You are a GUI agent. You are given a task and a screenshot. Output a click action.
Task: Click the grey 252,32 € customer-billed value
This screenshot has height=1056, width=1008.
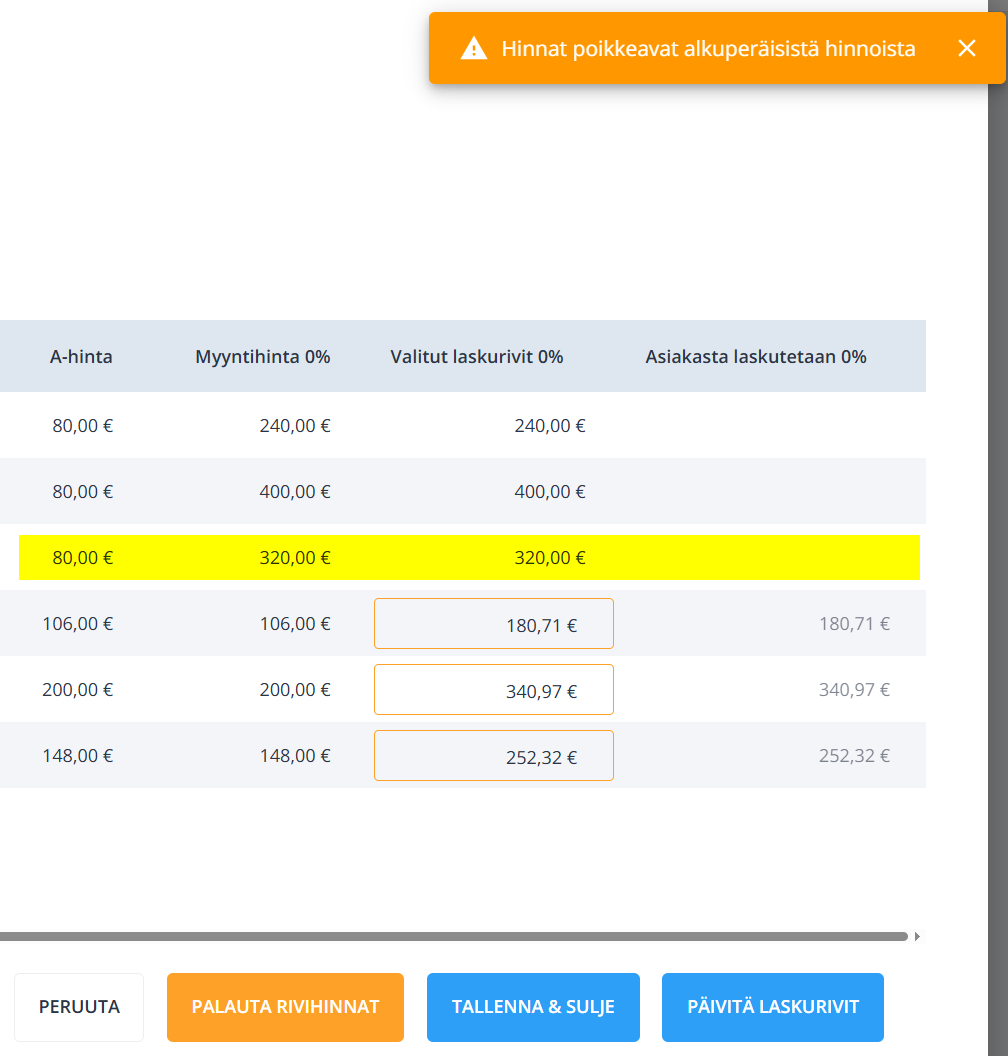pos(854,756)
